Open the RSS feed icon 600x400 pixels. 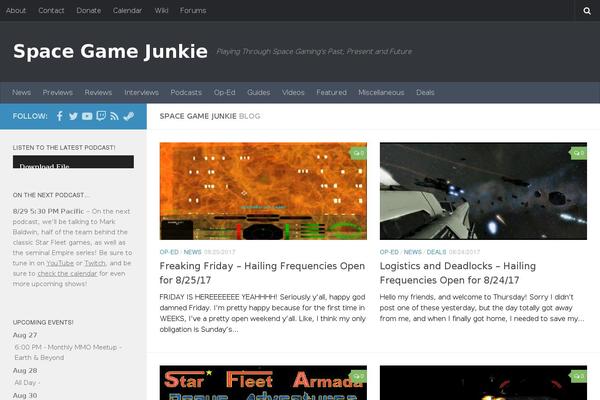(114, 116)
